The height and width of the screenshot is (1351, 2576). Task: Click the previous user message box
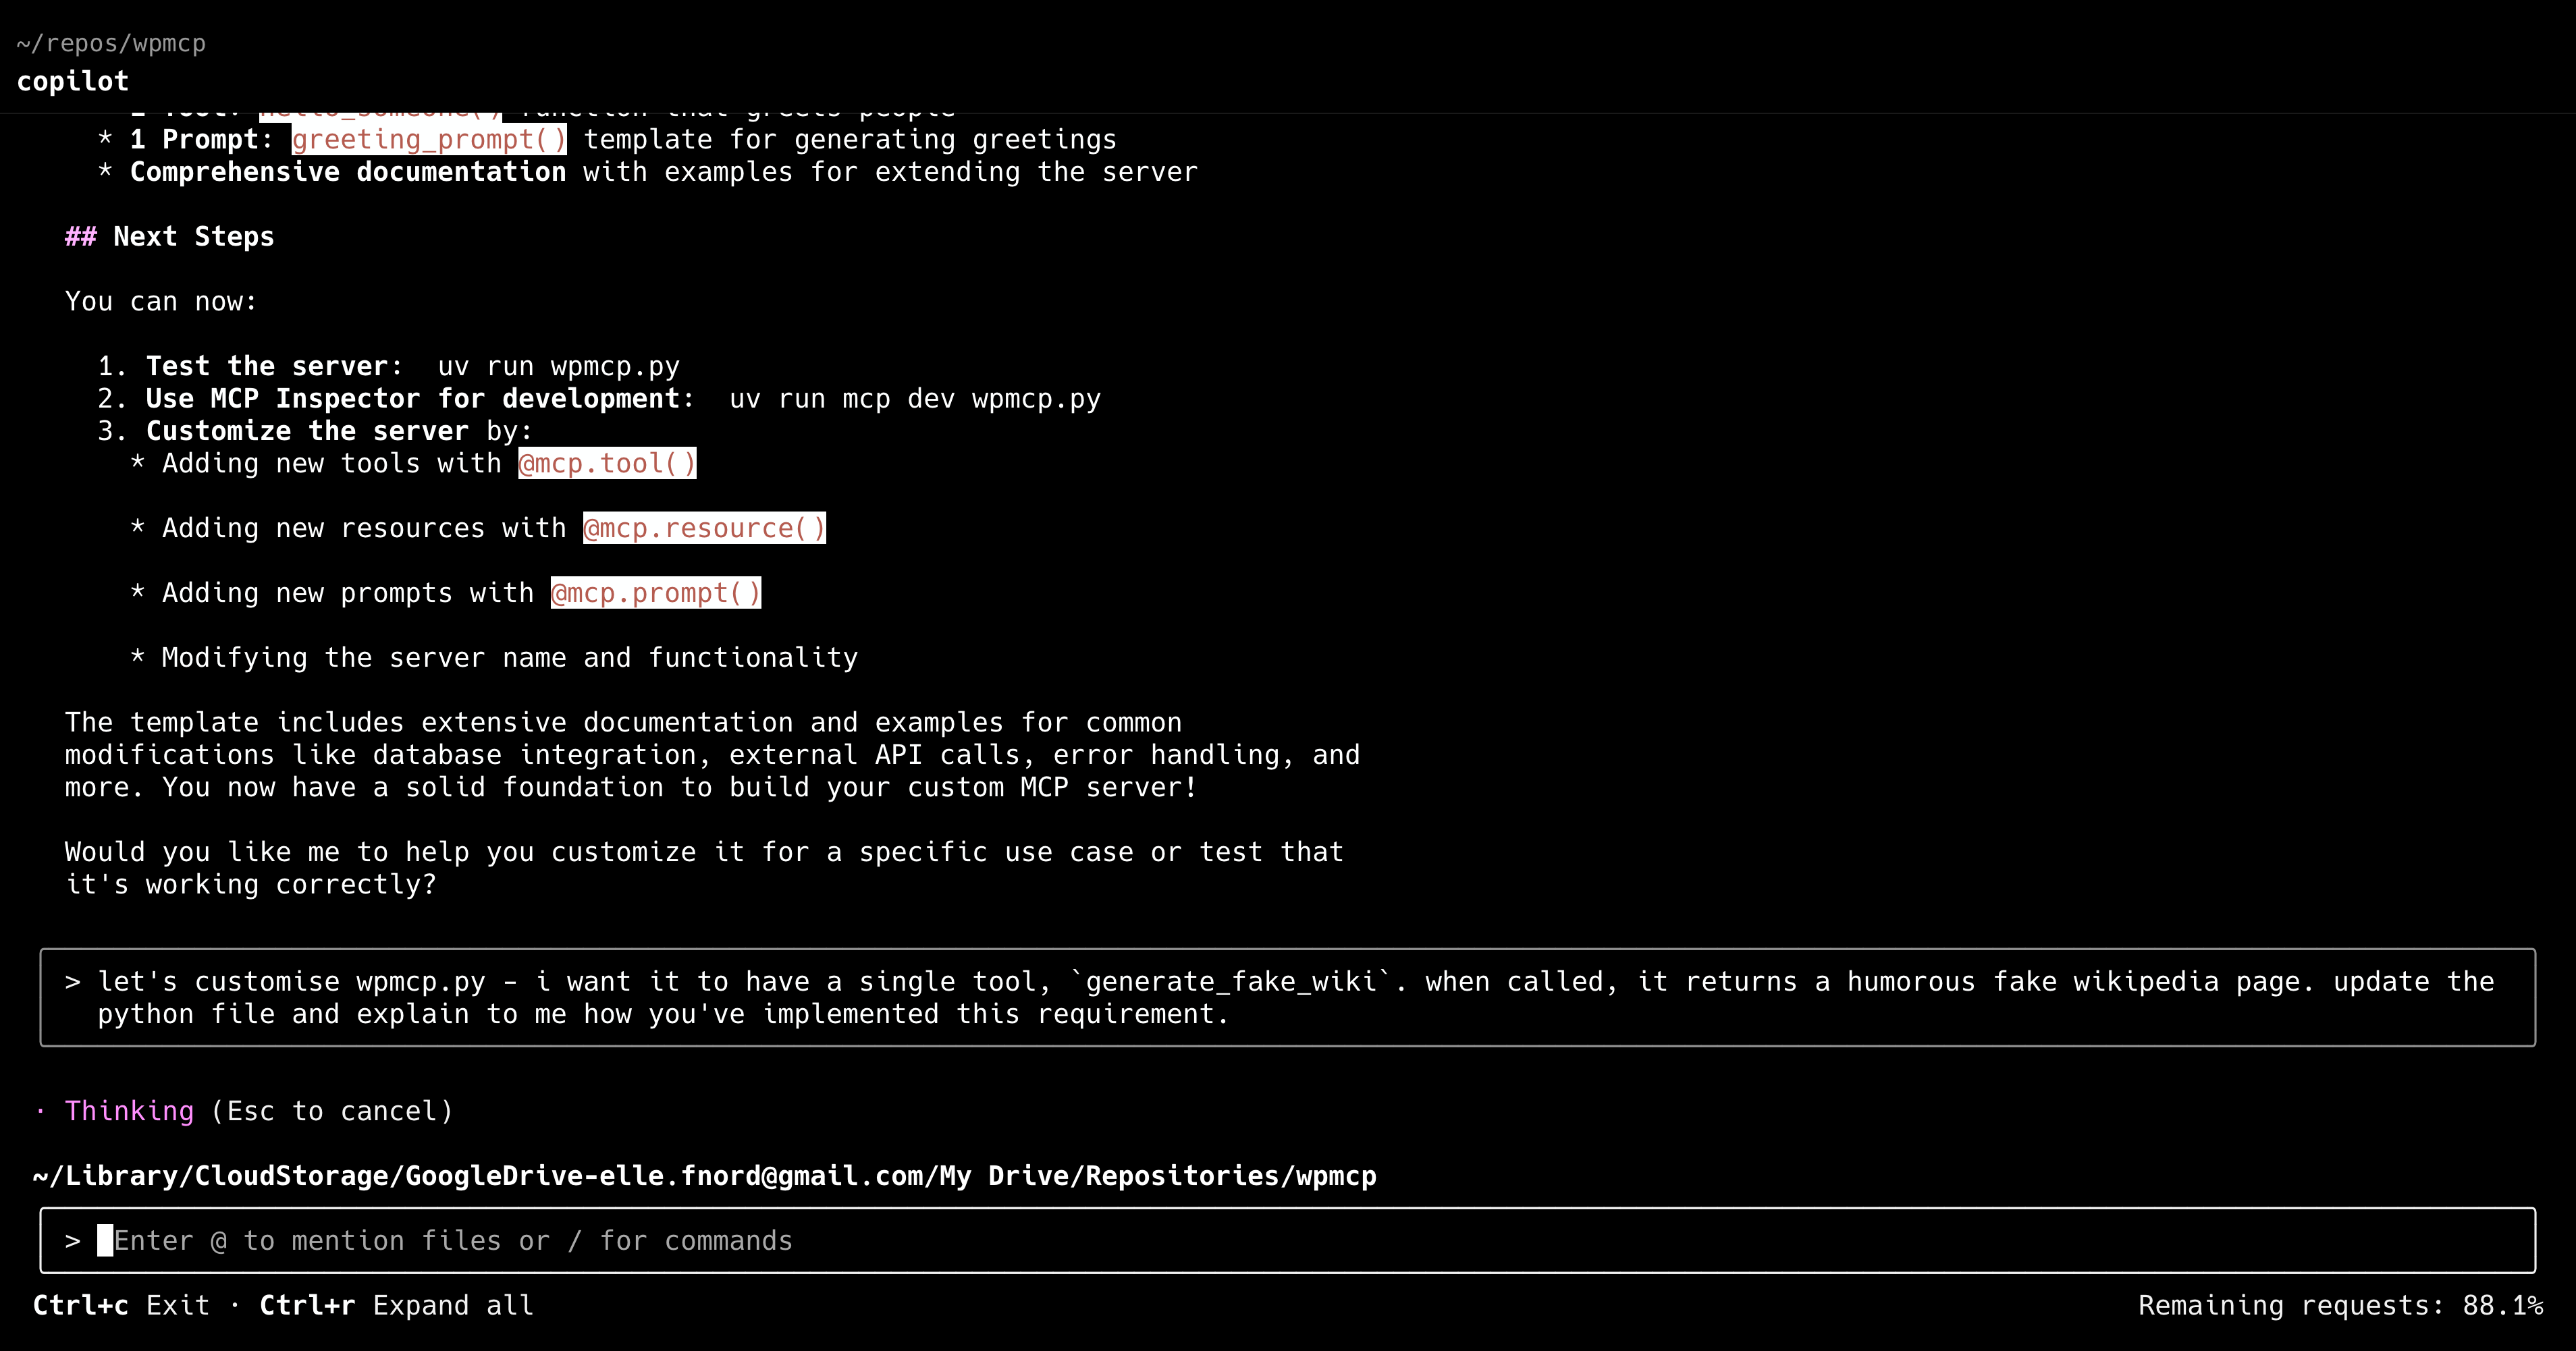coord(1286,997)
